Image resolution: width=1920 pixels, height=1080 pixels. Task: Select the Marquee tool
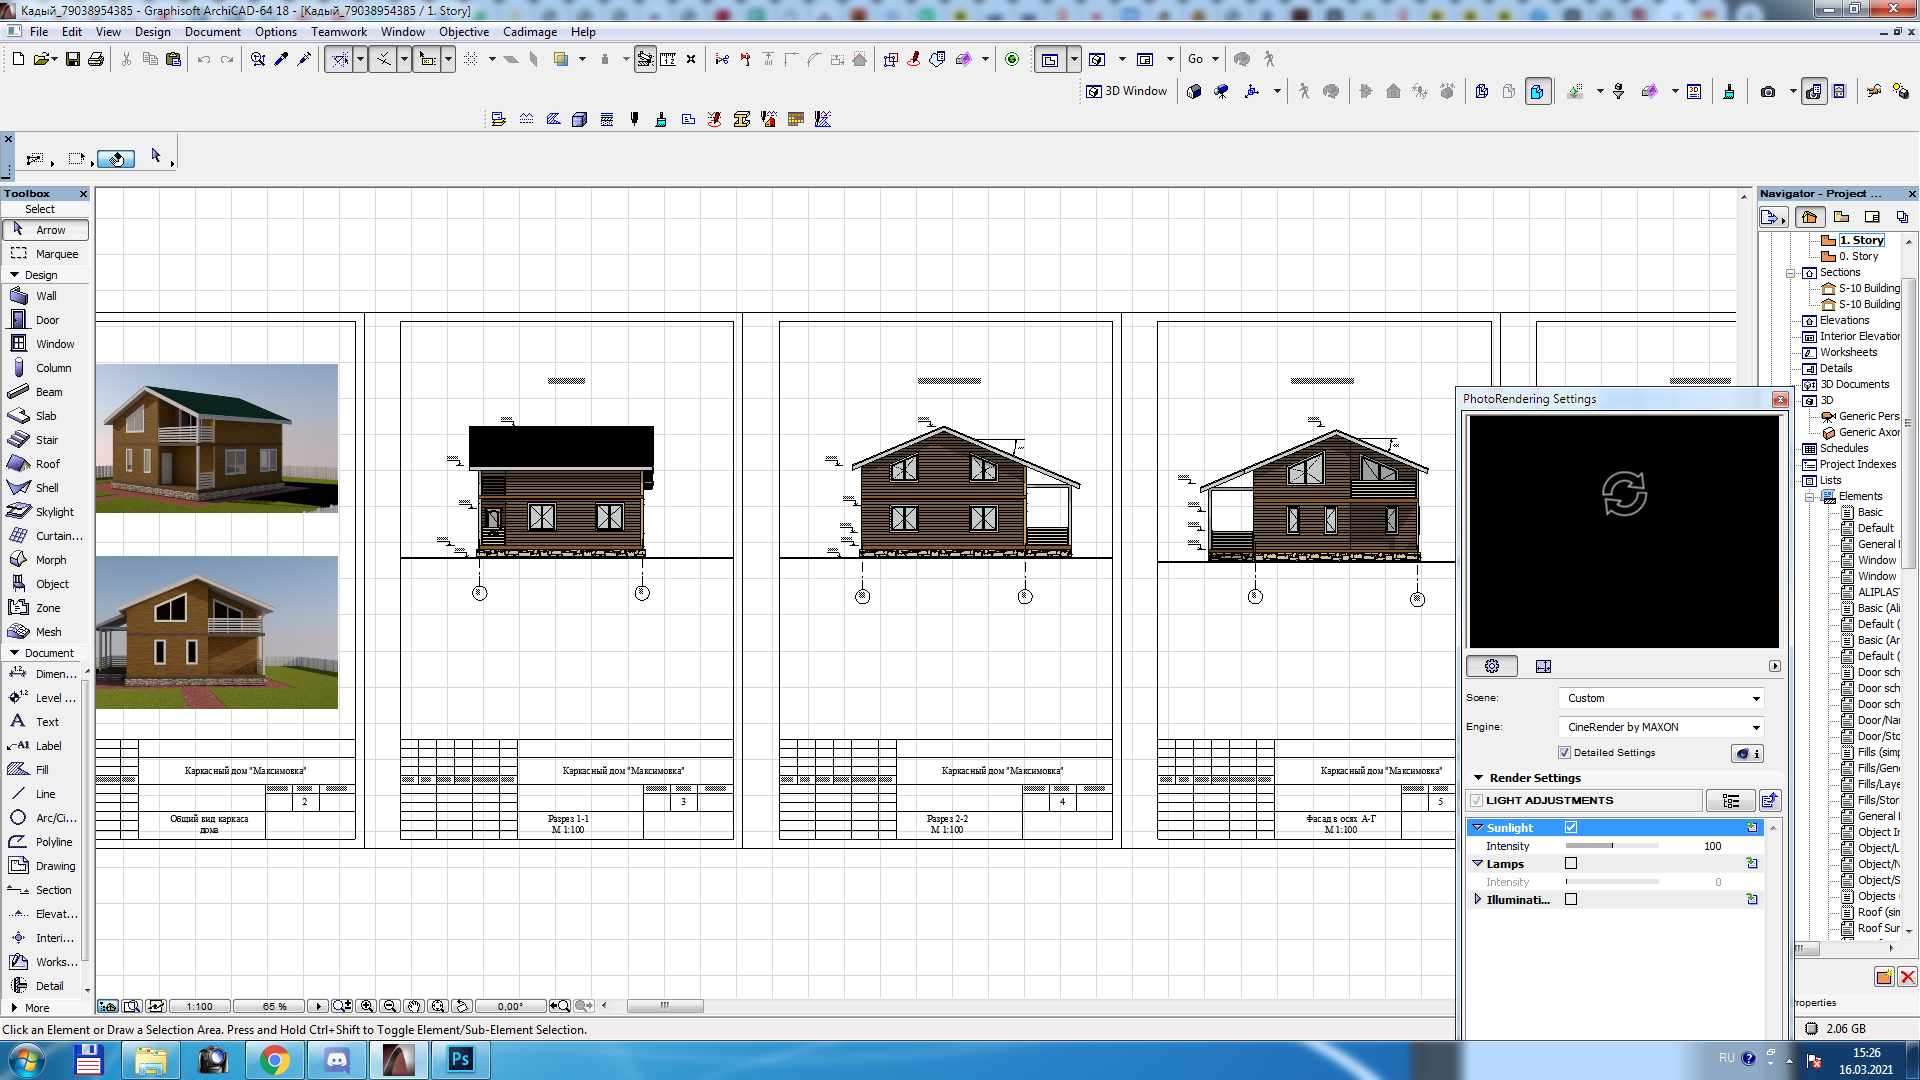tap(45, 254)
